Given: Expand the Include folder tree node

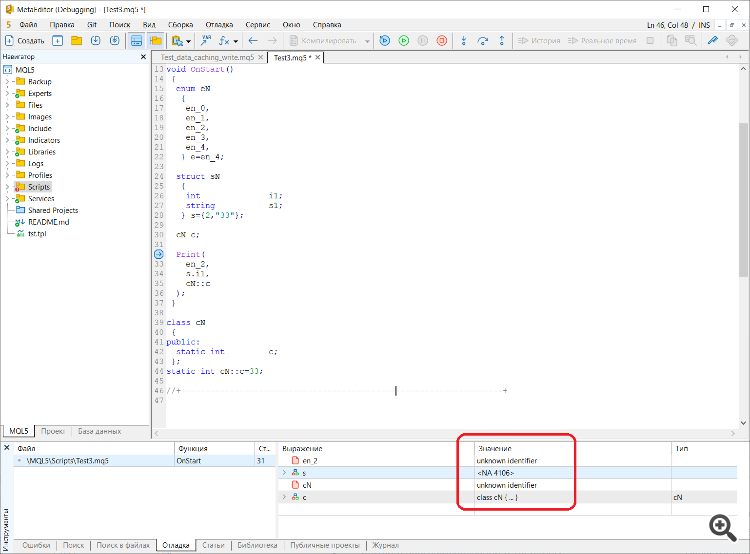Looking at the screenshot, I should [7, 129].
